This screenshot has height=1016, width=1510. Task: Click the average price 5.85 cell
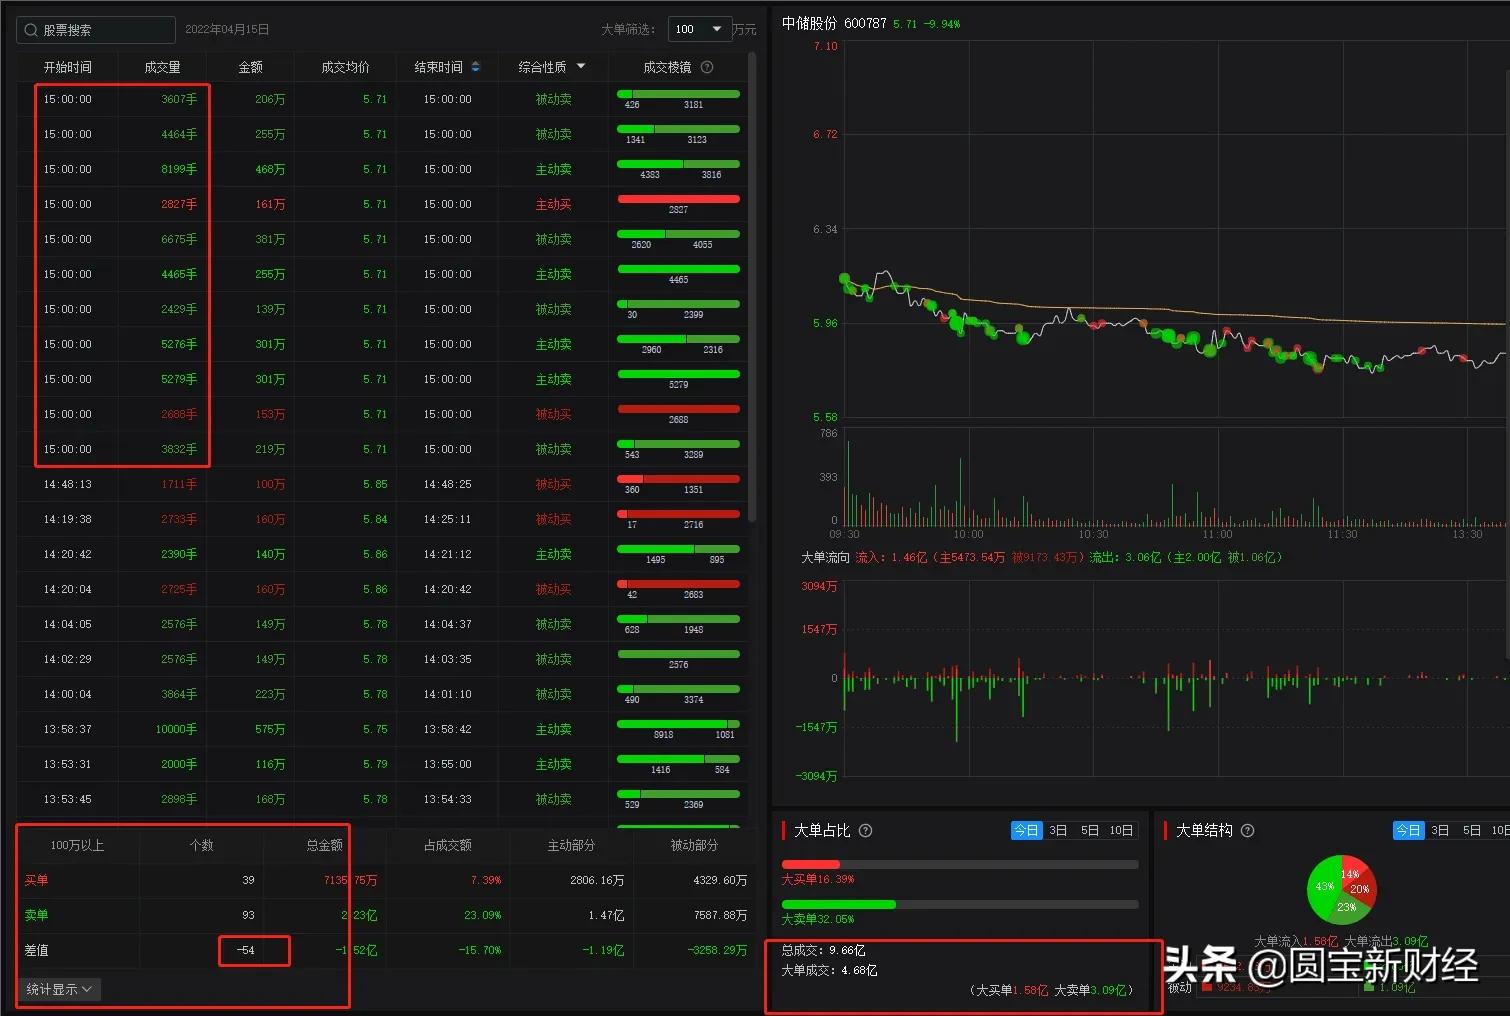375,484
